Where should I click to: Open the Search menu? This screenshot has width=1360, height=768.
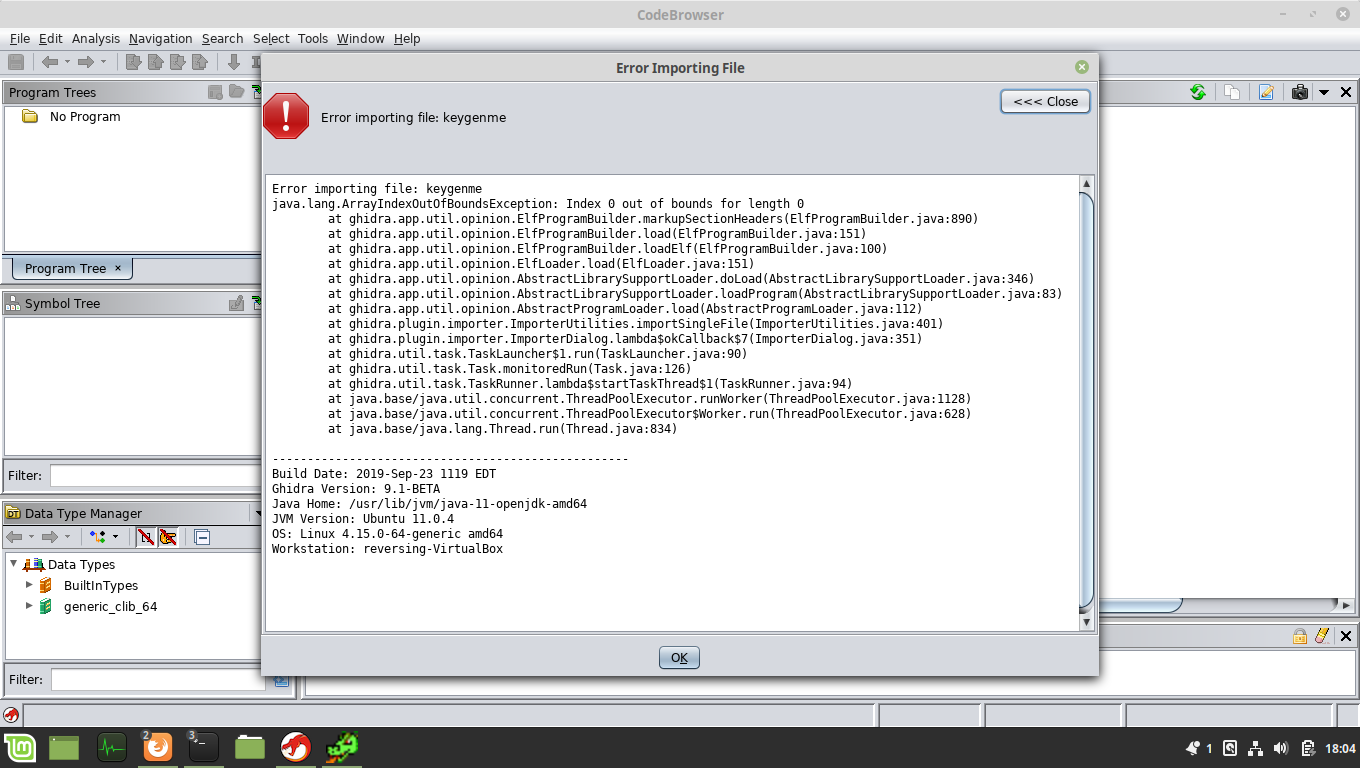coord(222,38)
